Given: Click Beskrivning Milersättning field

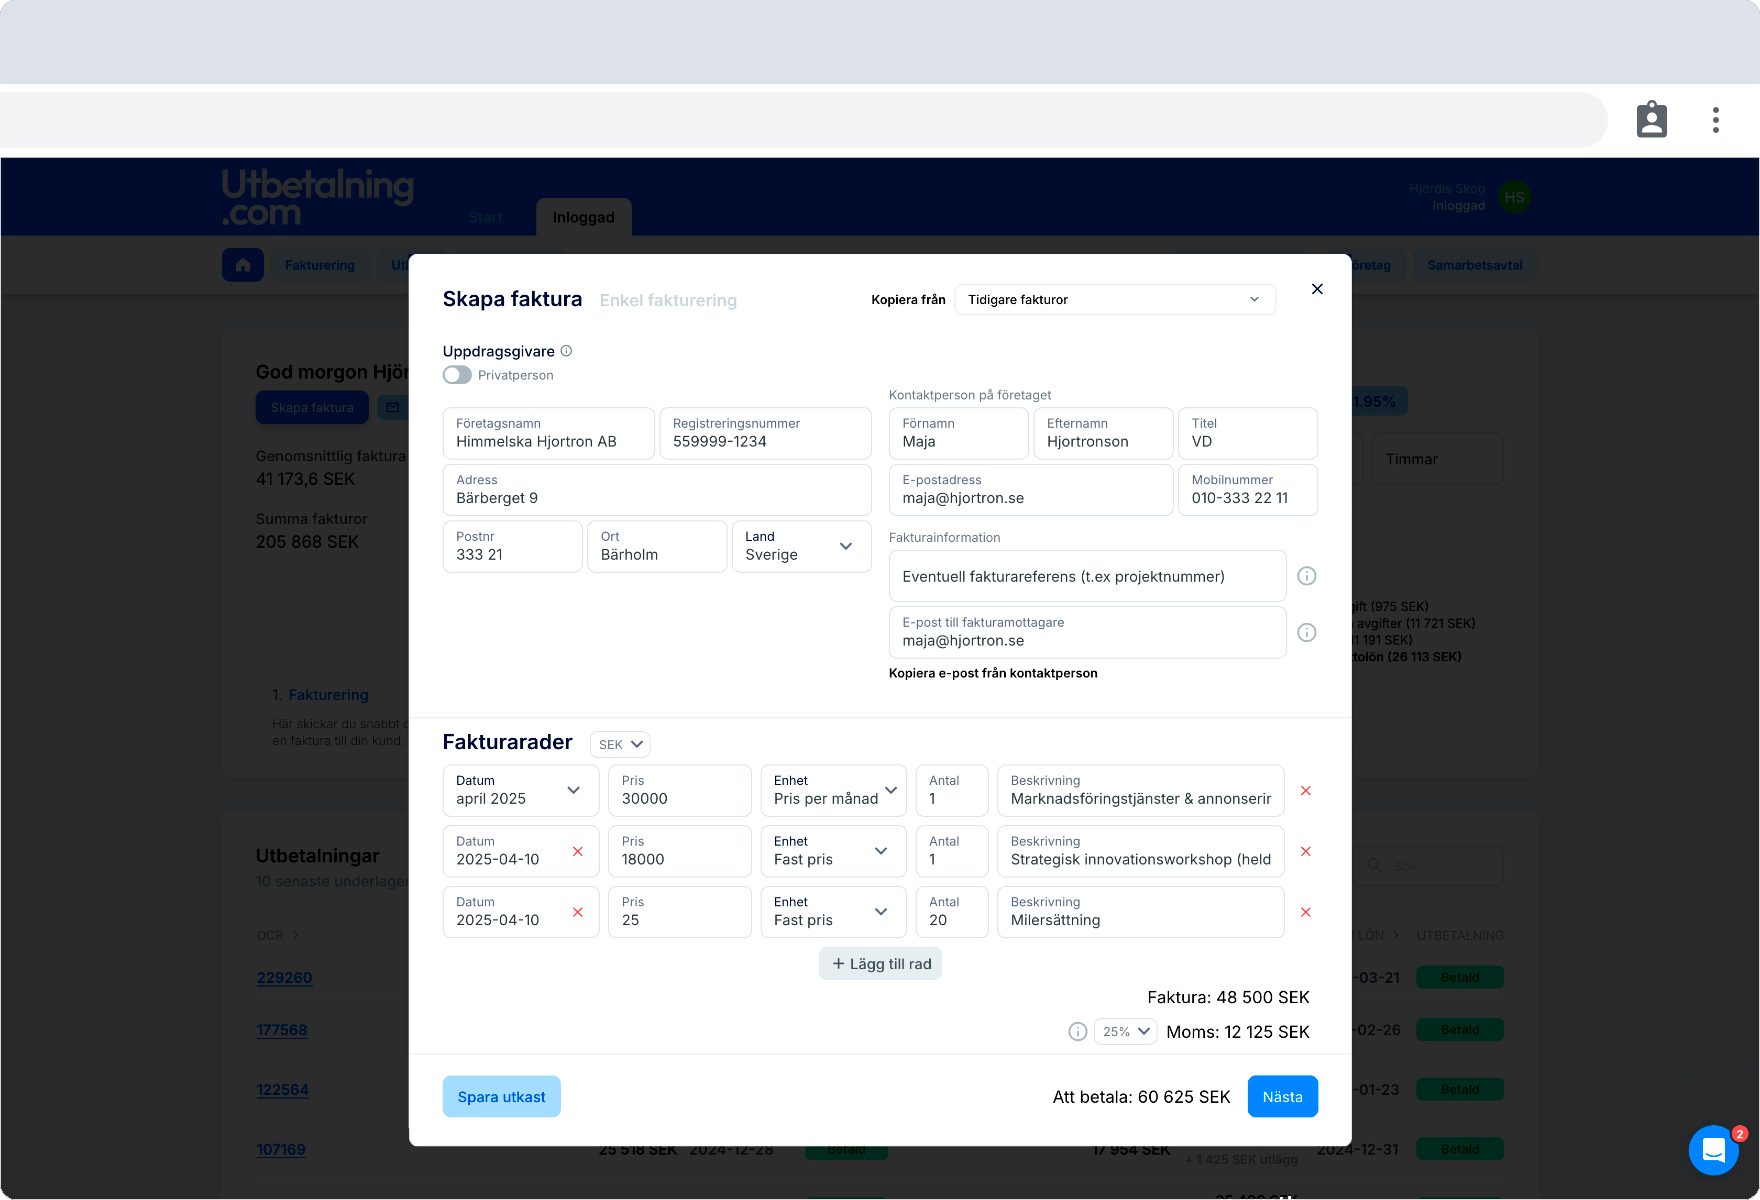Looking at the screenshot, I should 1141,912.
